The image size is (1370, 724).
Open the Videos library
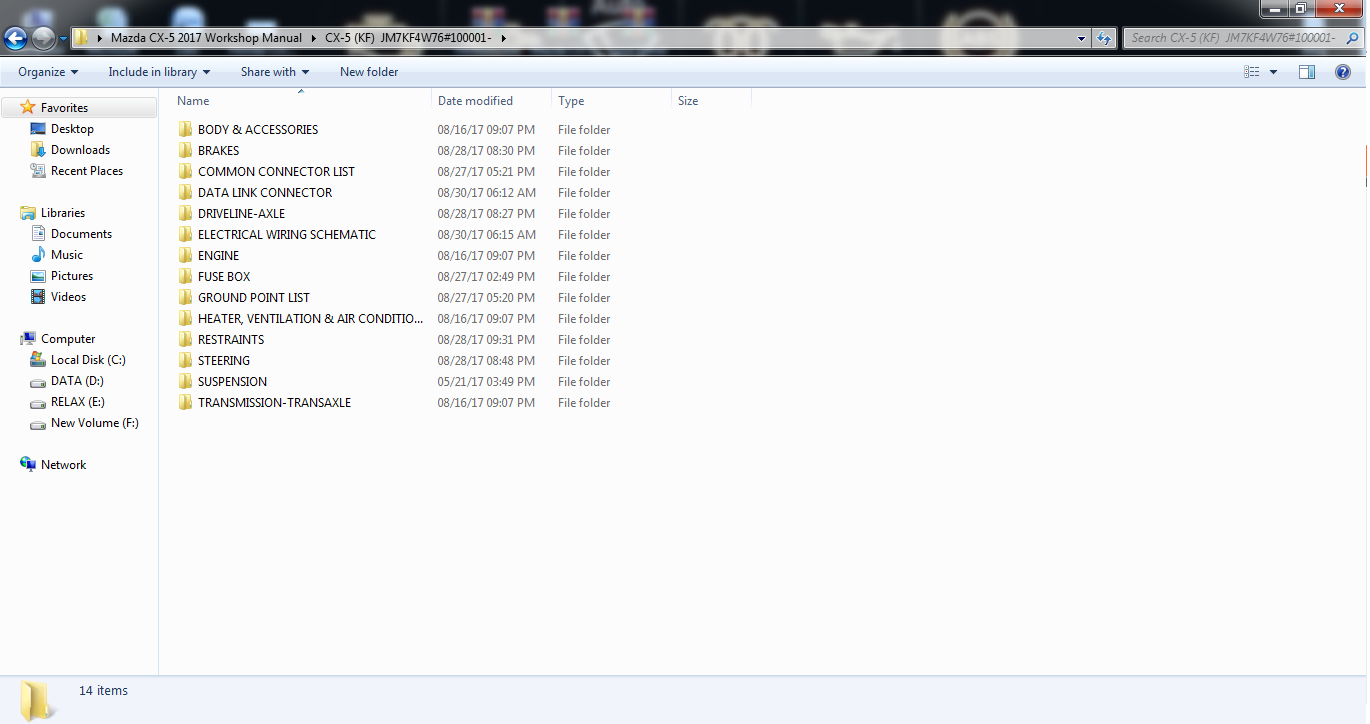[x=68, y=297]
